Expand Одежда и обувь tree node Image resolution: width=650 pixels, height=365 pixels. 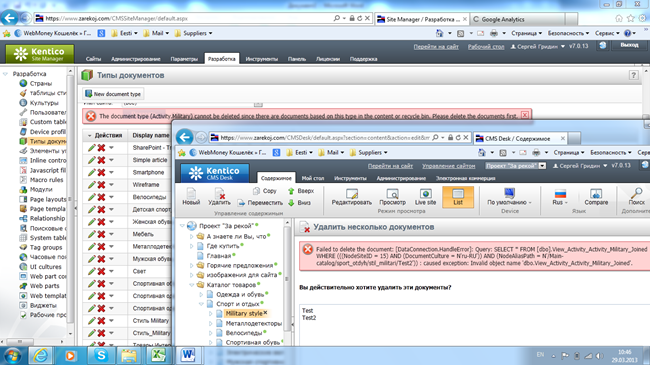[x=201, y=294]
